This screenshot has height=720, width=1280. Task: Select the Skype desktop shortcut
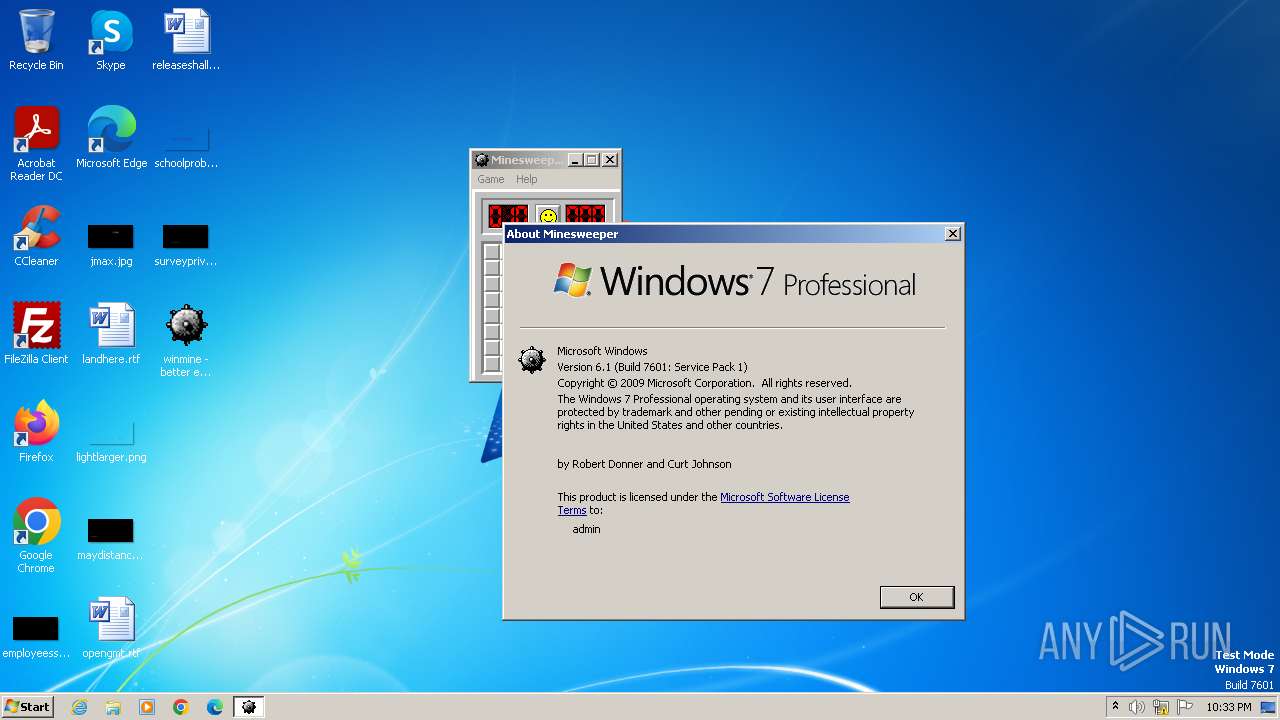[x=111, y=40]
